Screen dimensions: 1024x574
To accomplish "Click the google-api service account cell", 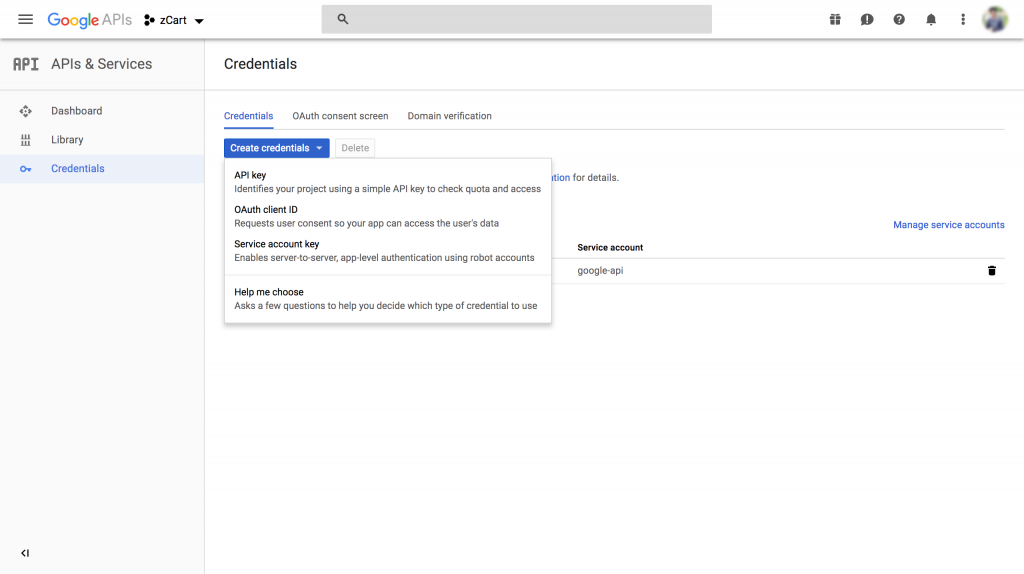I will coord(600,270).
